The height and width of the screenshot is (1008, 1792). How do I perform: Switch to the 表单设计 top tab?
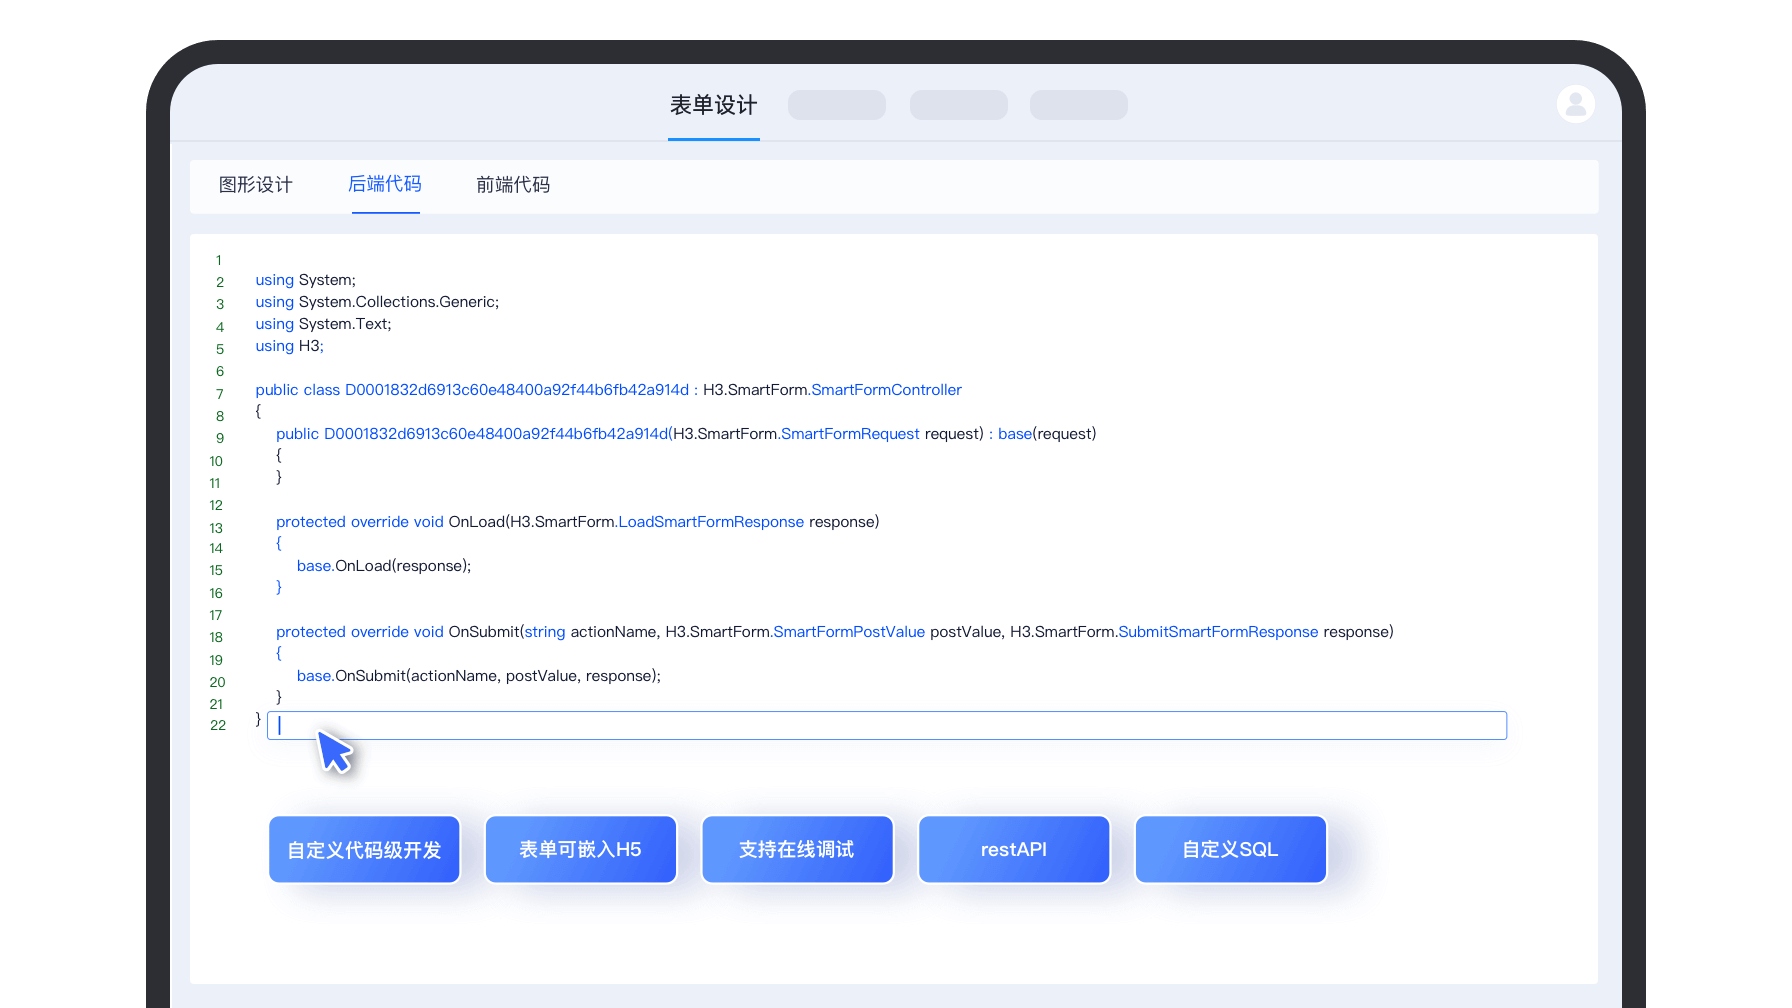coord(713,105)
